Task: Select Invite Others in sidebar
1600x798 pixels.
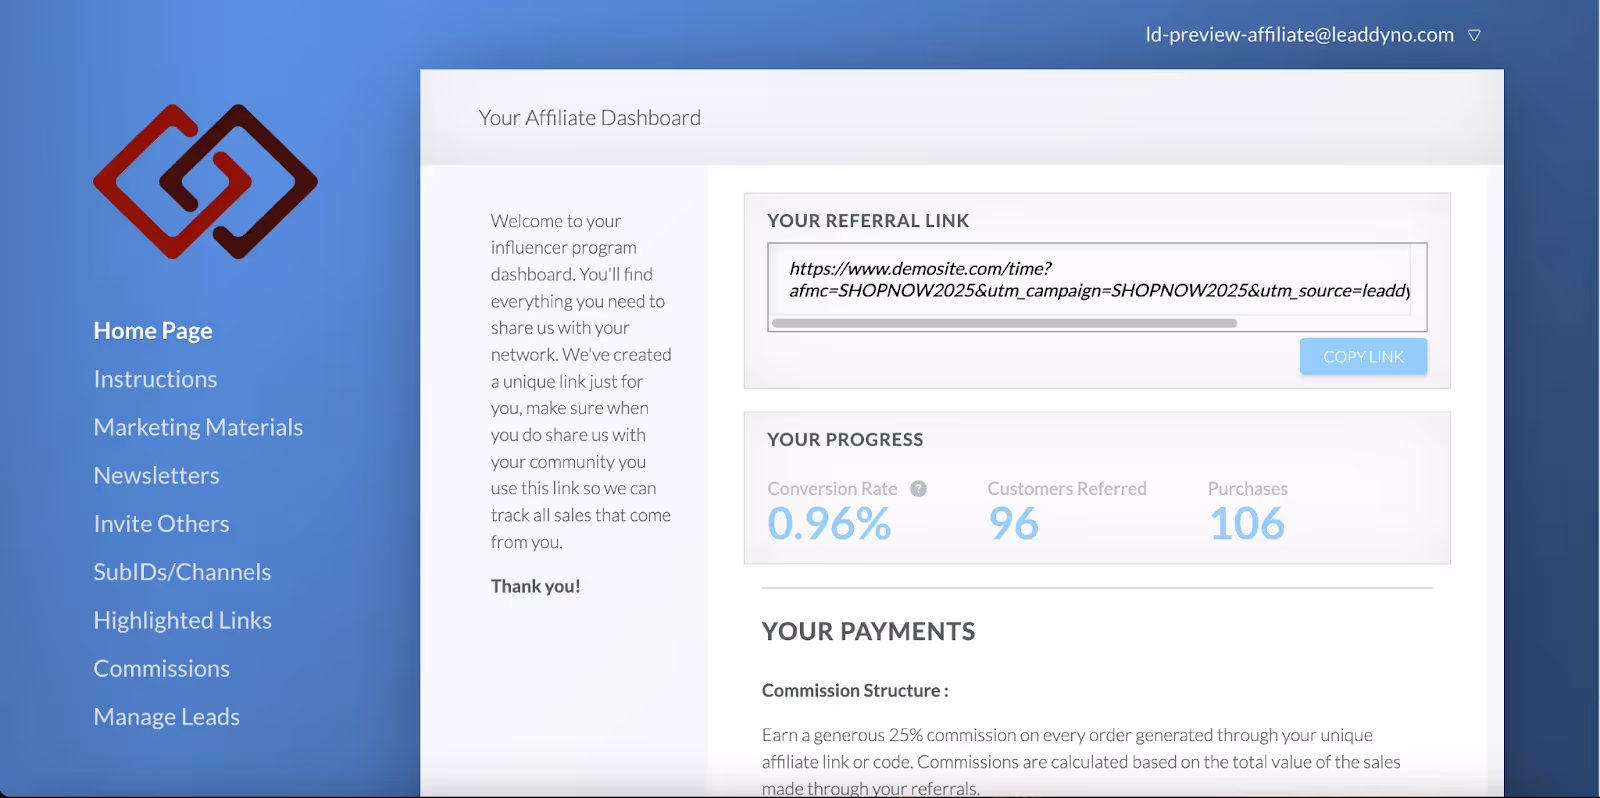Action: 161,524
